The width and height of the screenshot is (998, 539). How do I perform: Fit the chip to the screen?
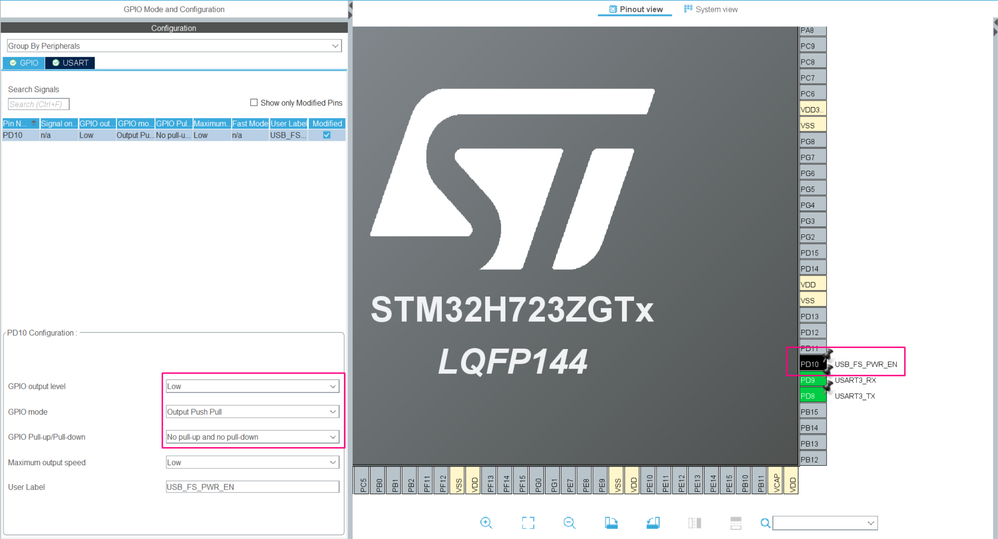(528, 522)
